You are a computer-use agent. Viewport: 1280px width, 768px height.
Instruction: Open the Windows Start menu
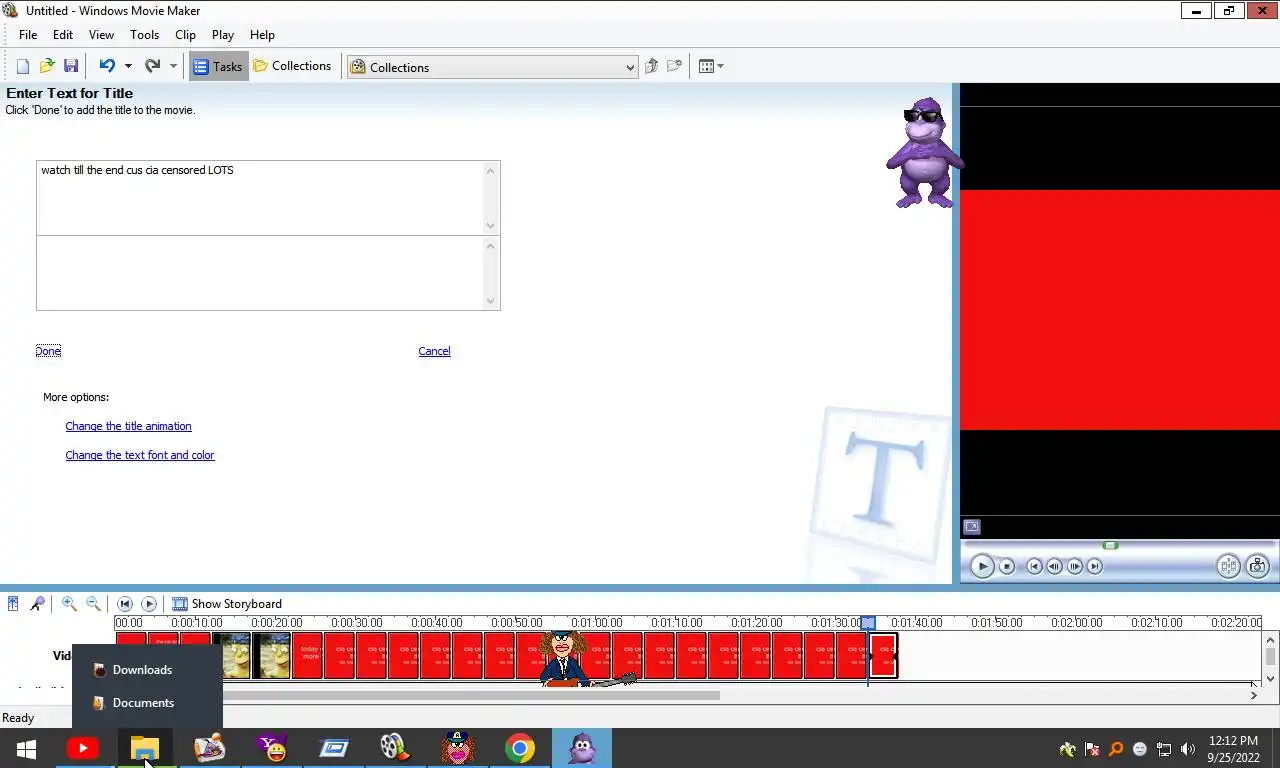pos(26,748)
